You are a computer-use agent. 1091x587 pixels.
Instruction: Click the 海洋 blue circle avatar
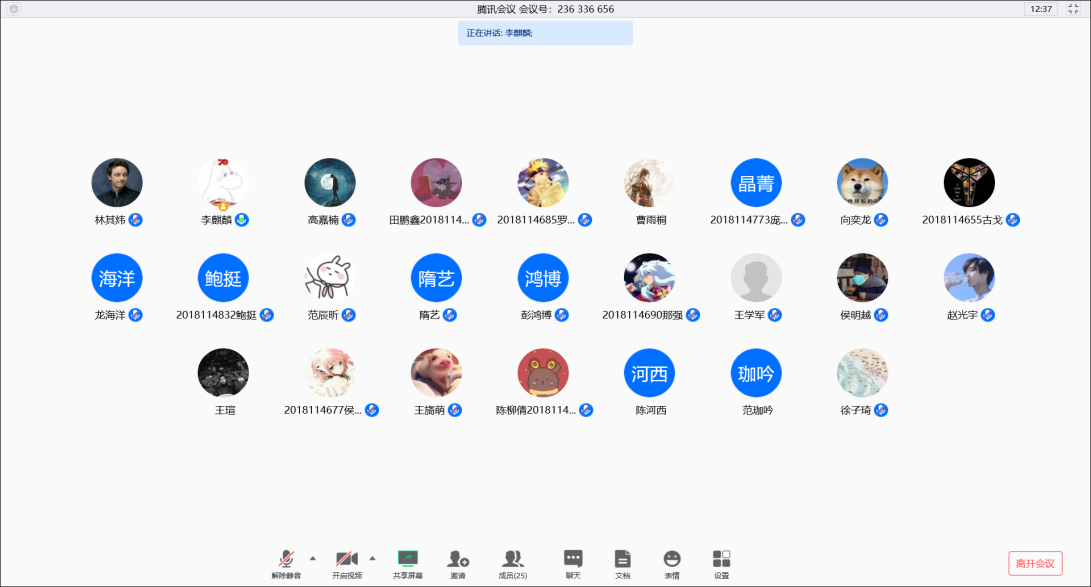point(117,278)
